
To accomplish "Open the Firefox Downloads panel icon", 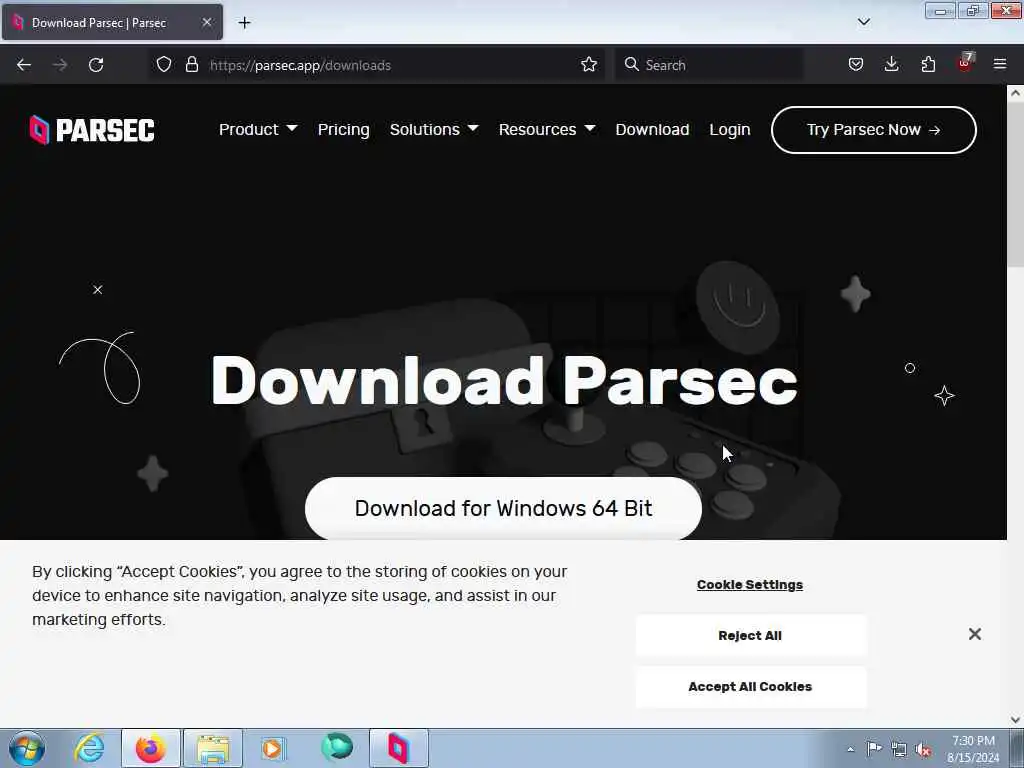I will 891,65.
